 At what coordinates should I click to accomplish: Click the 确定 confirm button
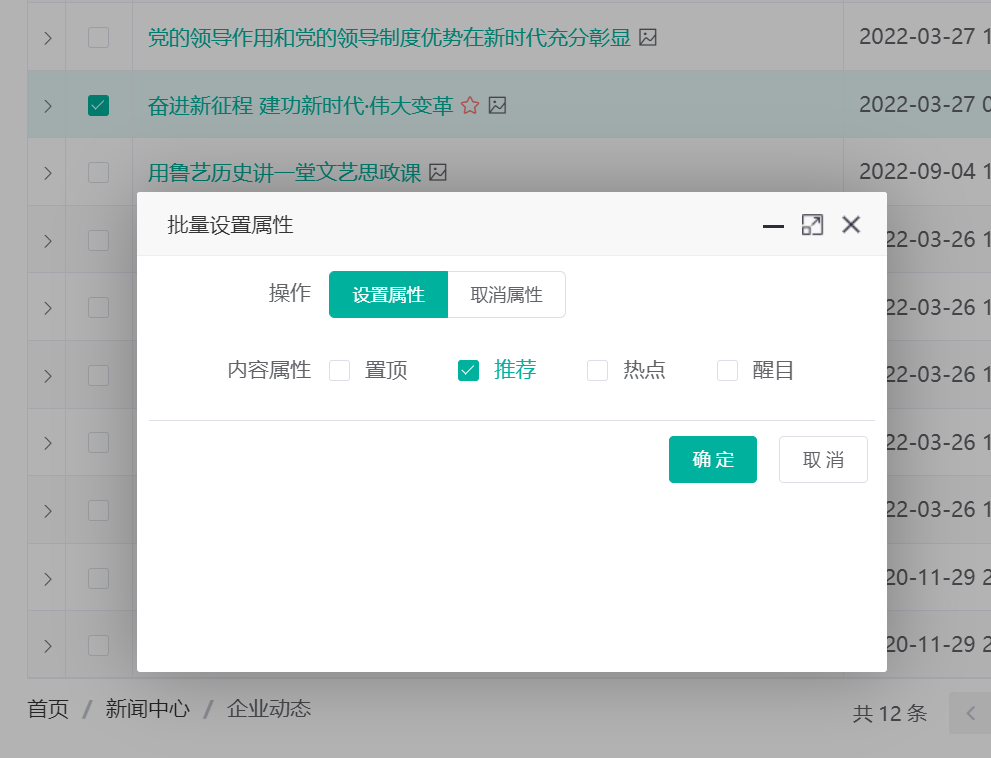pos(712,459)
